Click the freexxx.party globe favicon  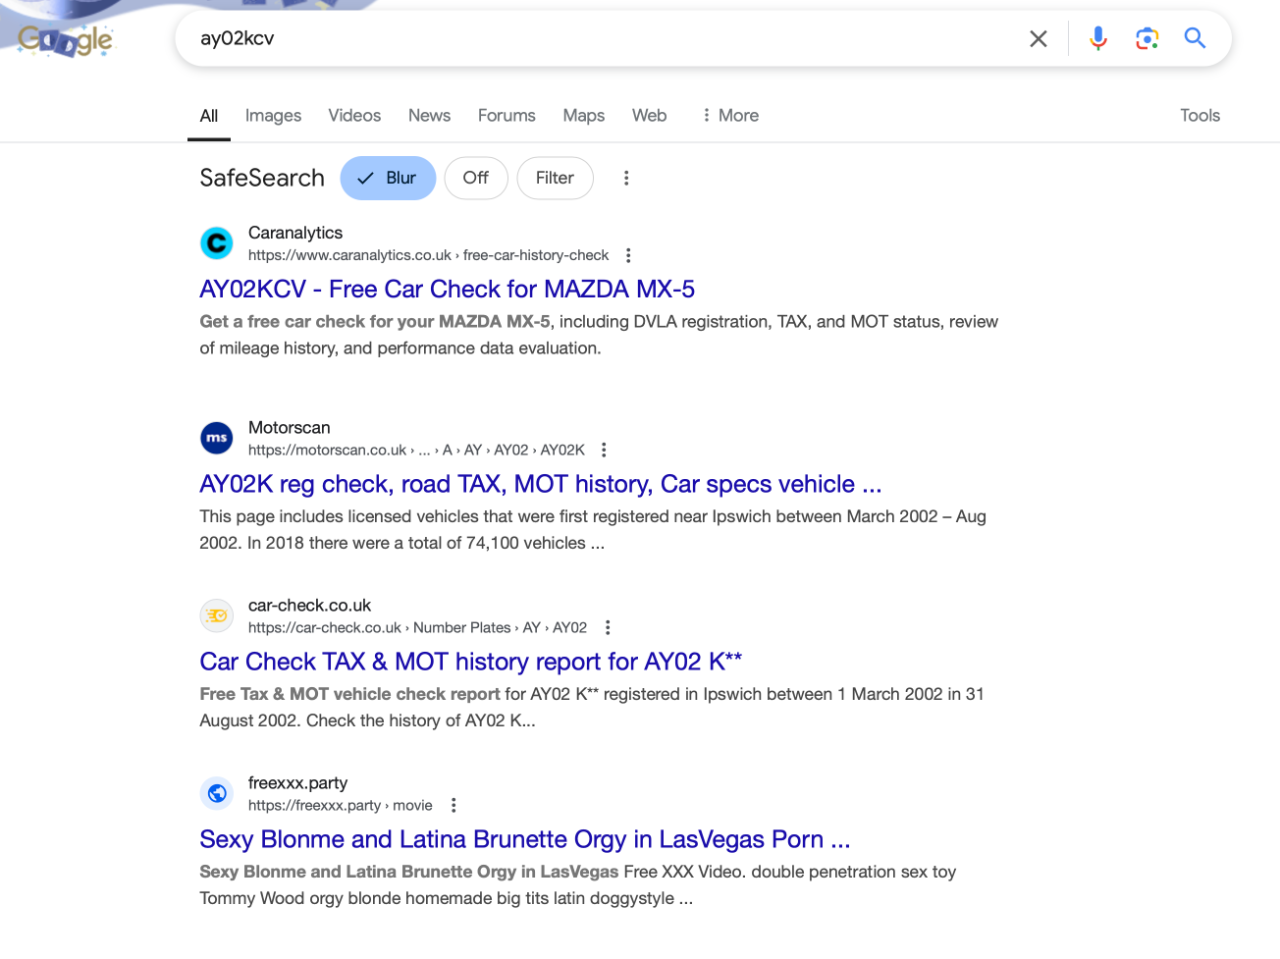(x=217, y=794)
